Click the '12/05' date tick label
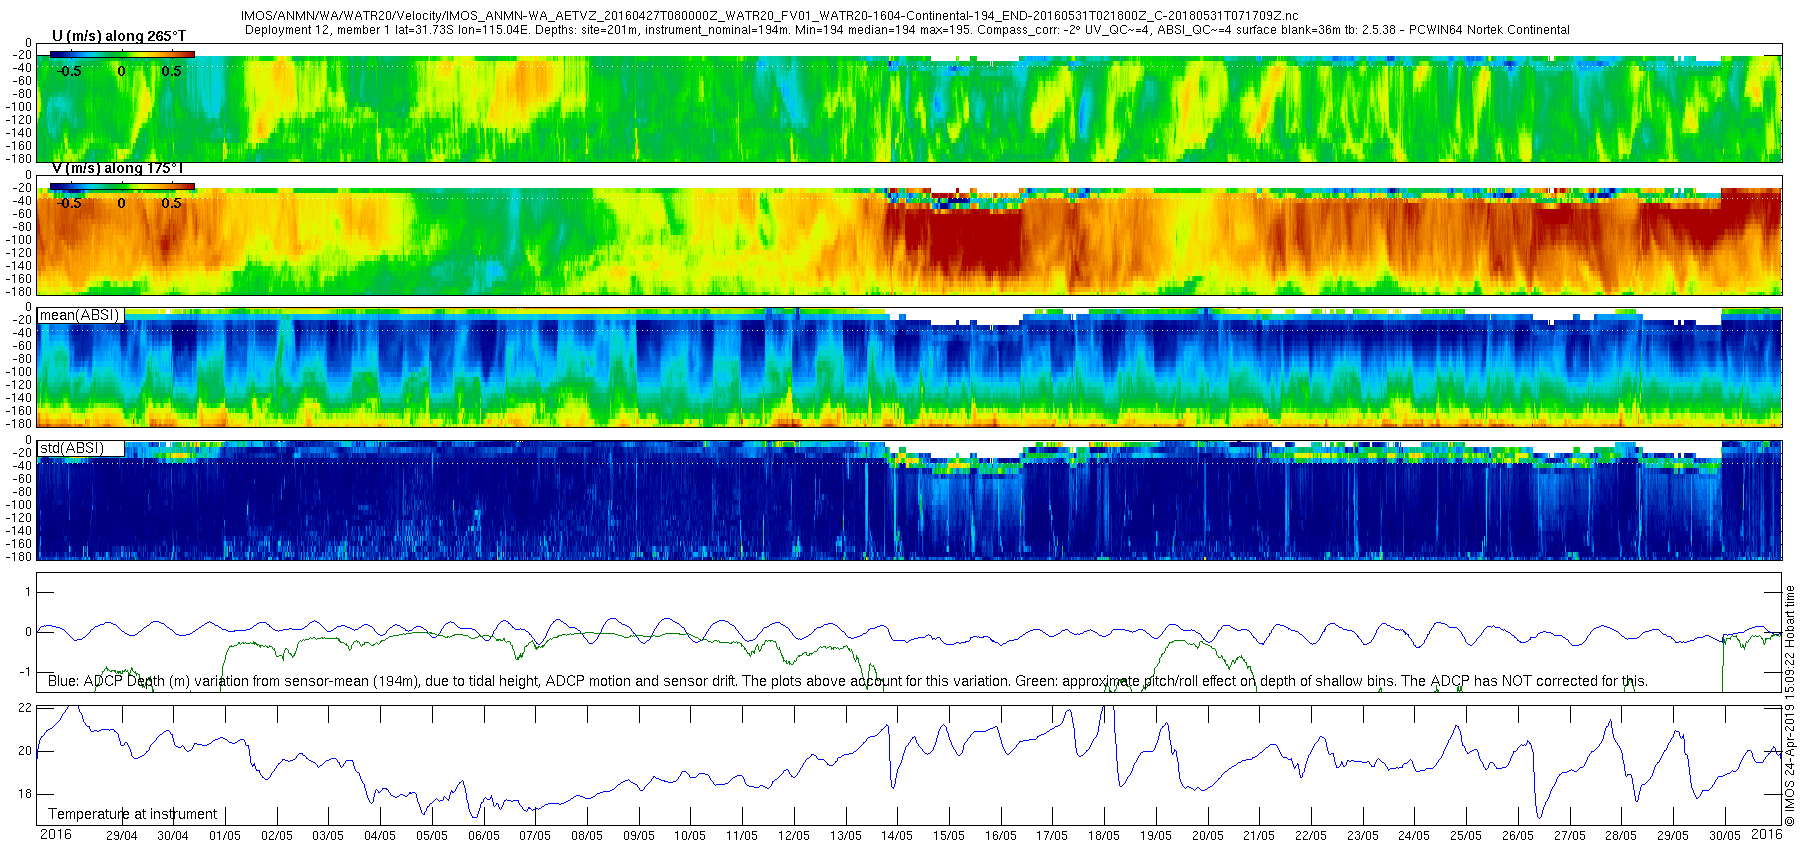 click(x=794, y=836)
